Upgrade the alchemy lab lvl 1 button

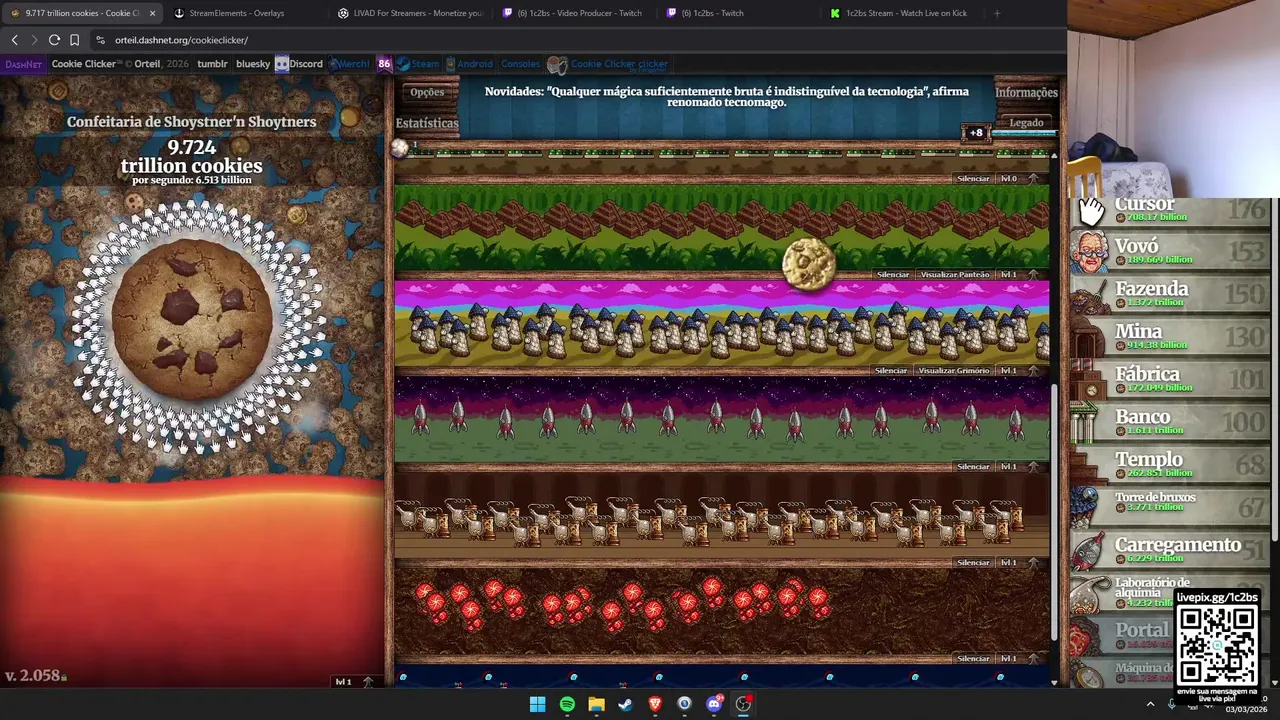[x=1019, y=563]
